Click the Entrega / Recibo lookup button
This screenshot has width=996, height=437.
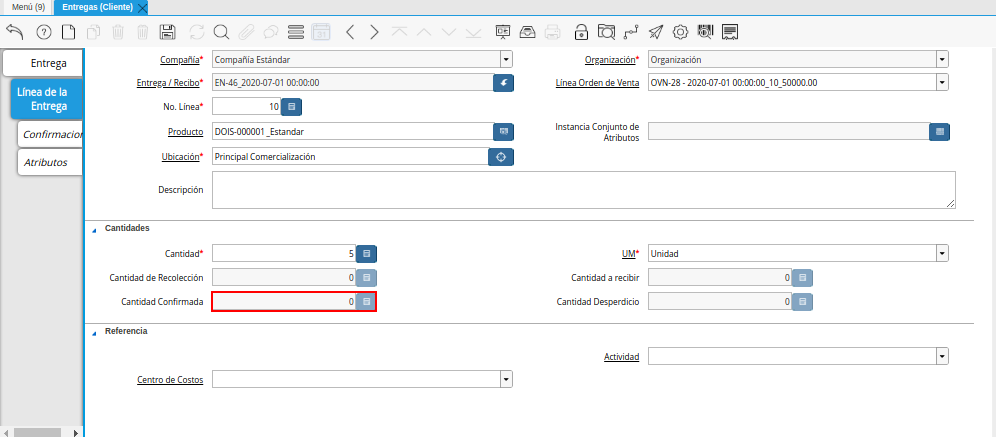pyautogui.click(x=504, y=83)
